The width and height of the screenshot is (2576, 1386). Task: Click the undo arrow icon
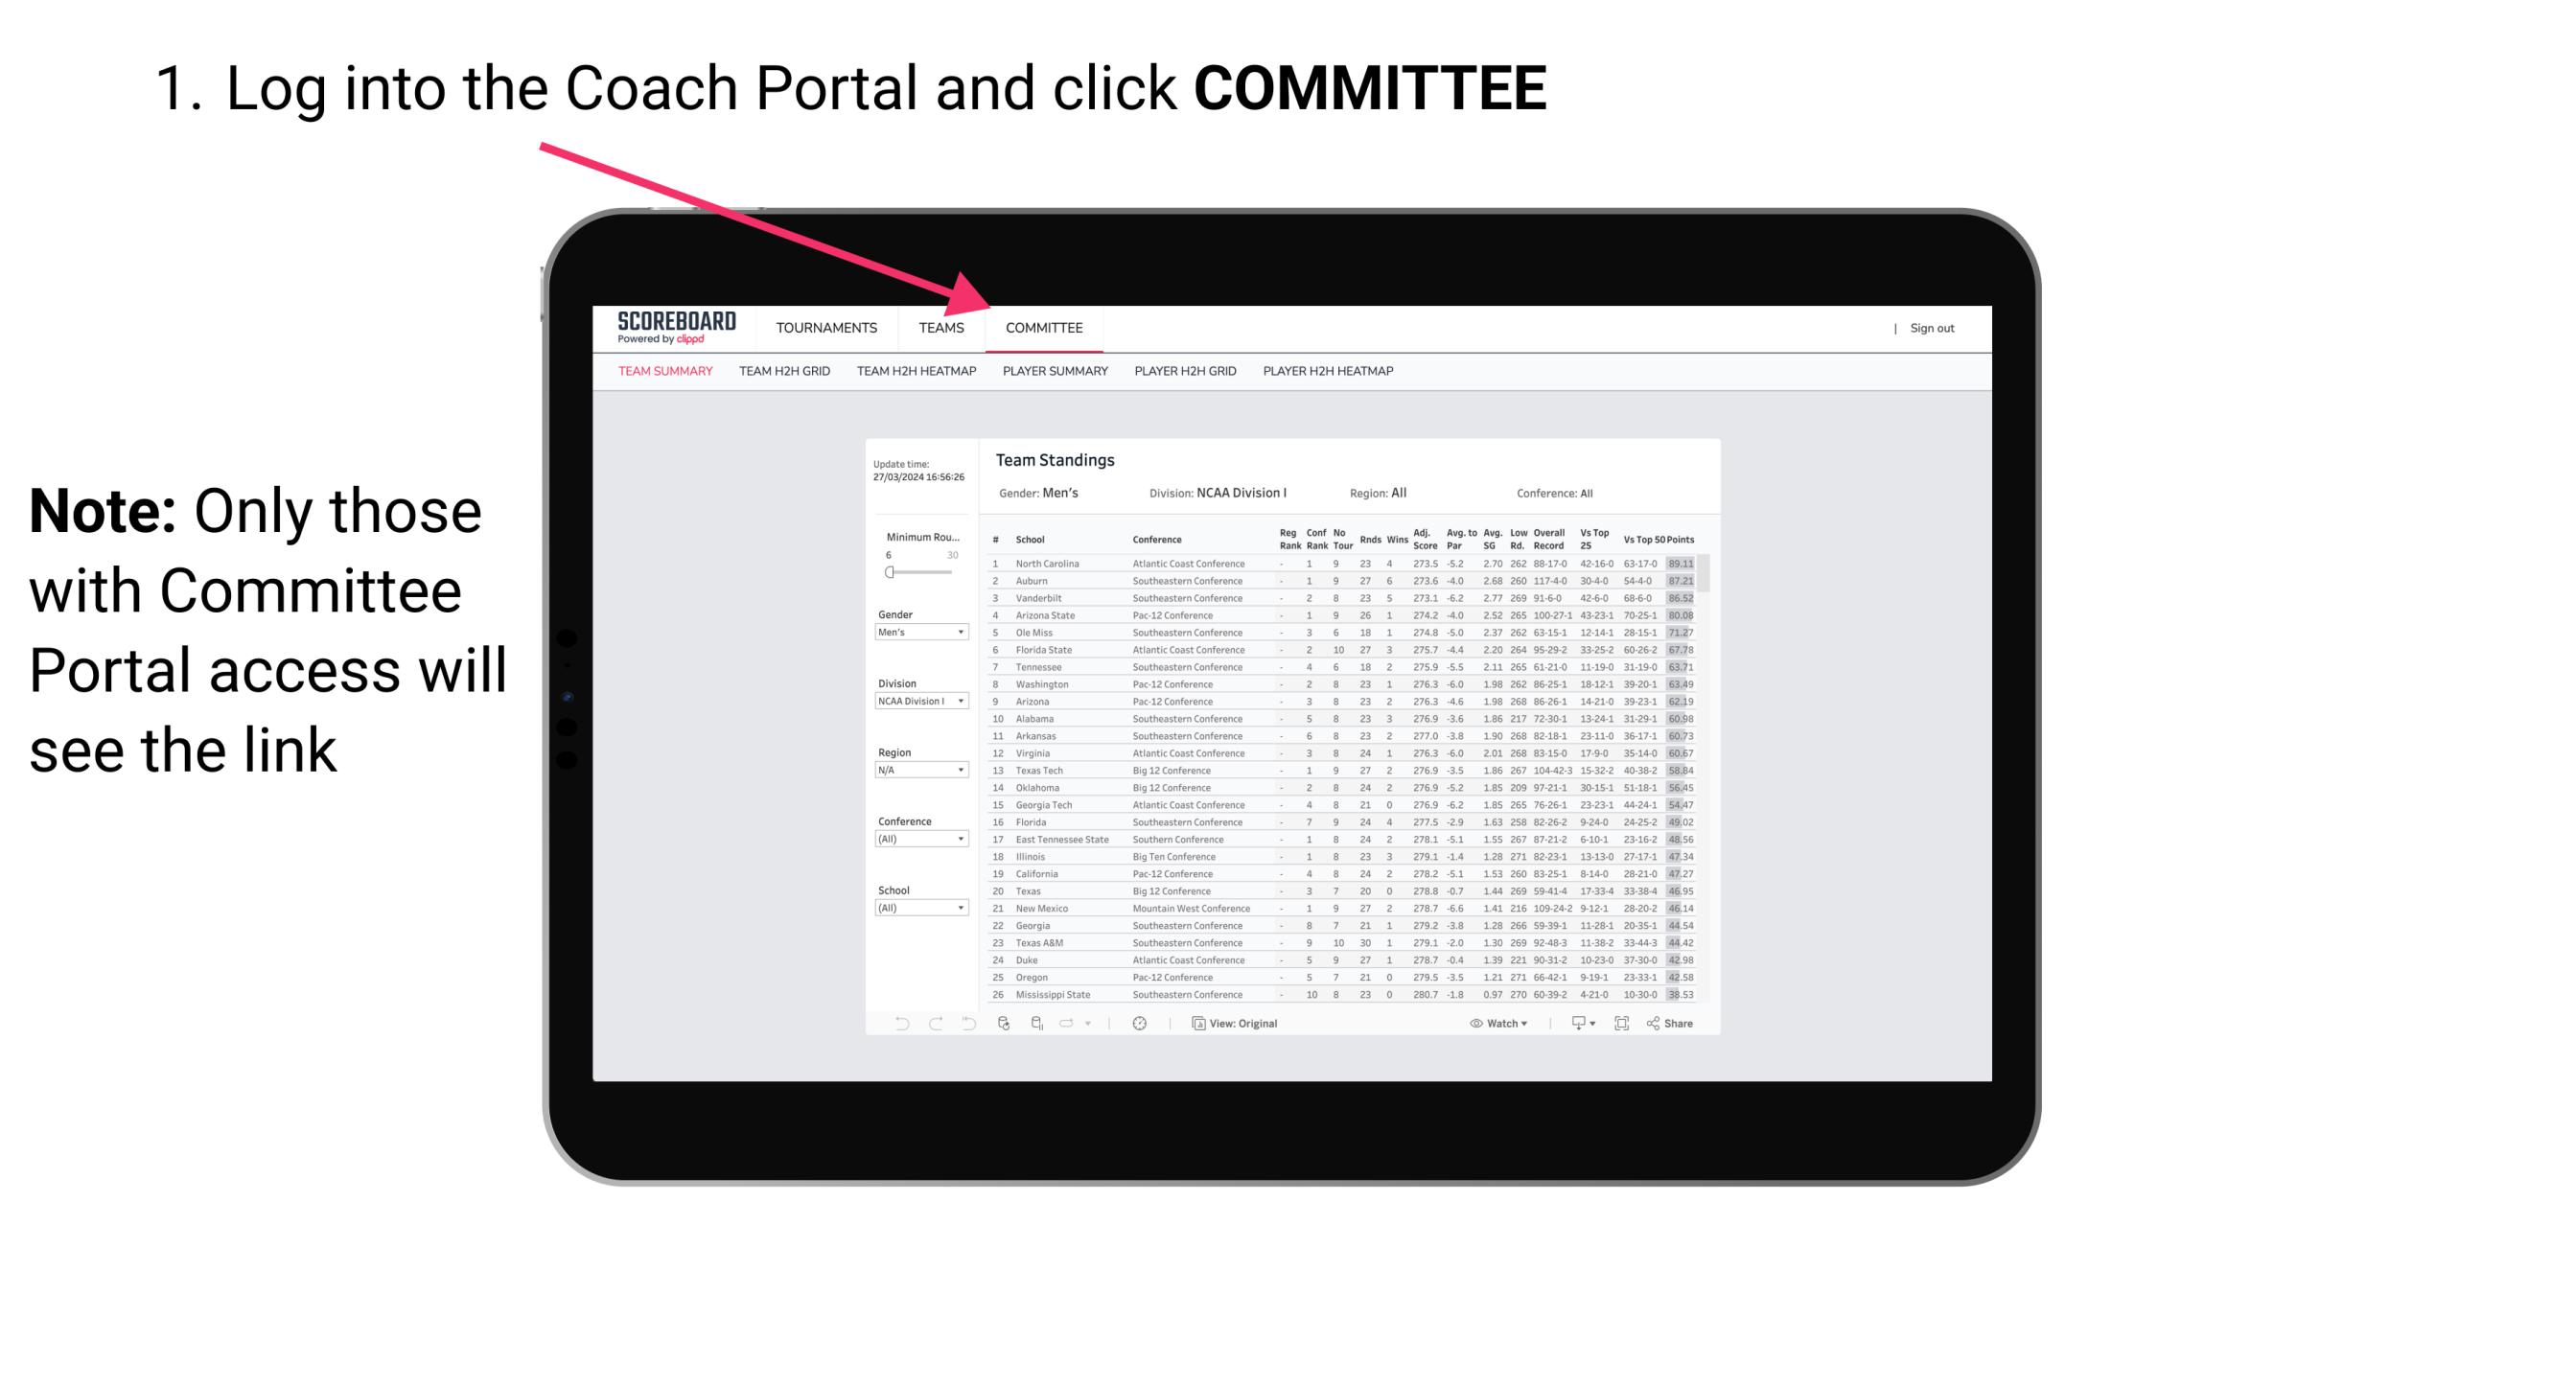coord(894,1023)
